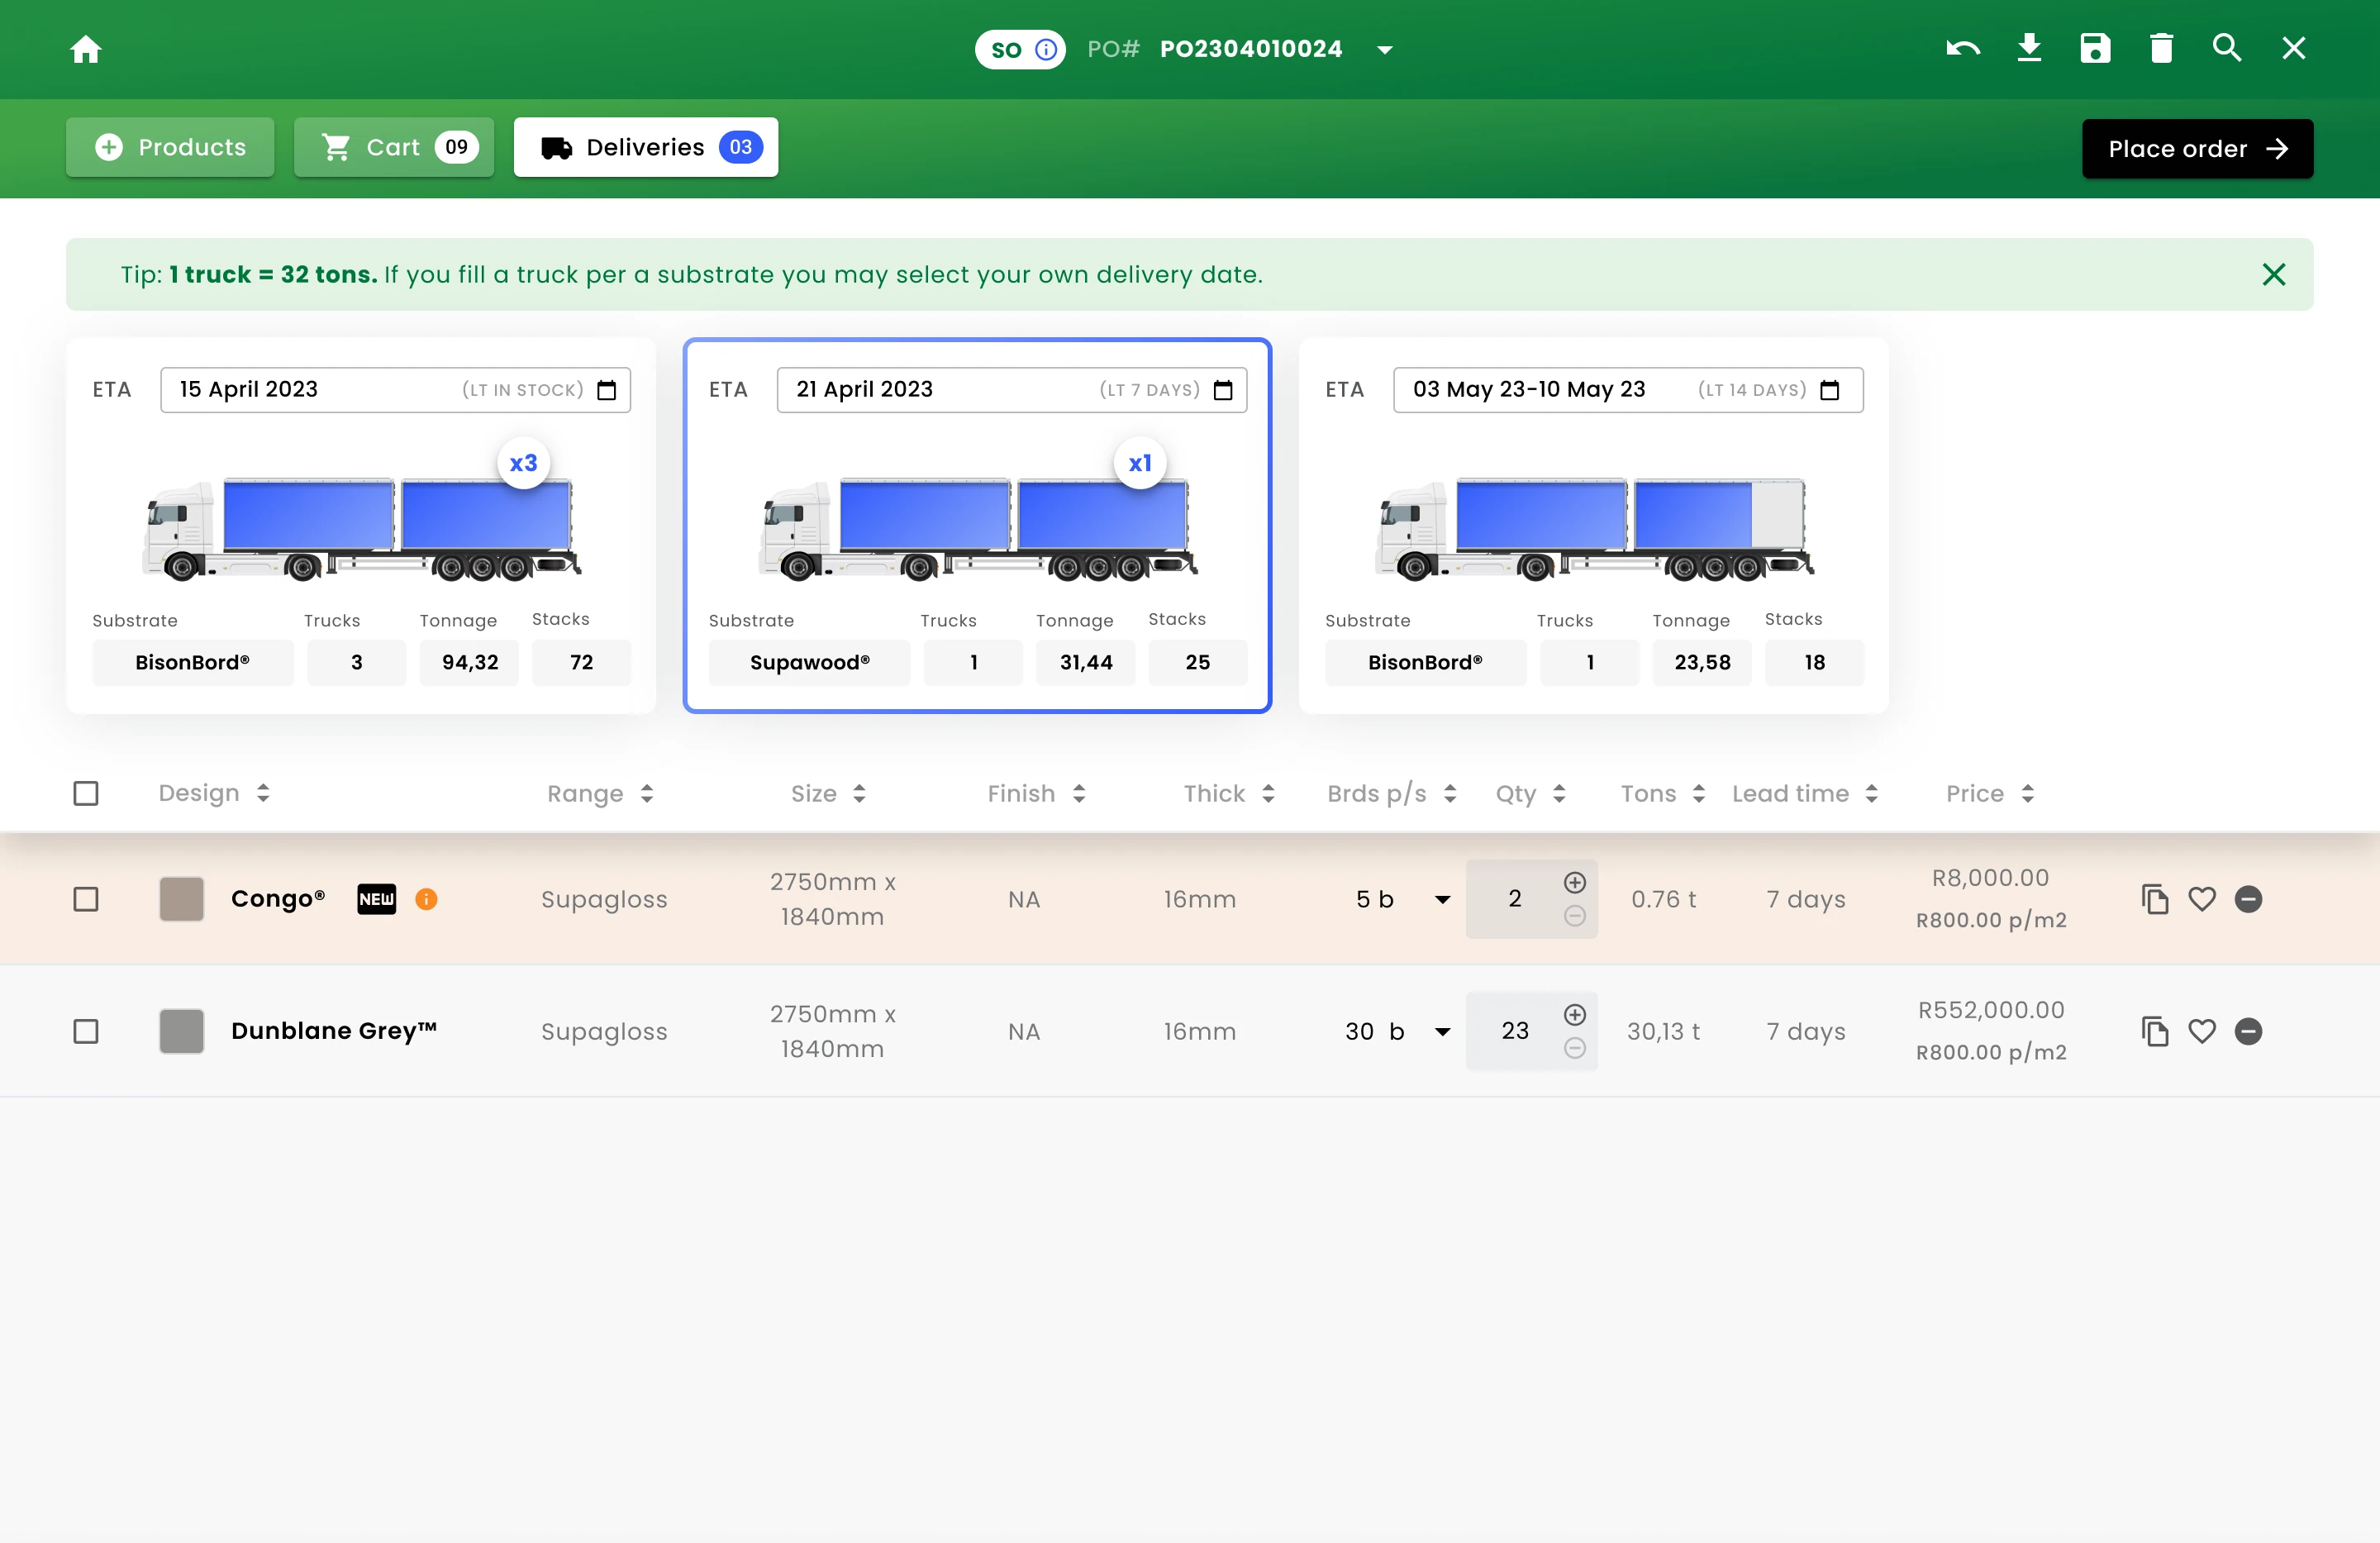
Task: Save the order with the floppy icon
Action: click(x=2095, y=48)
